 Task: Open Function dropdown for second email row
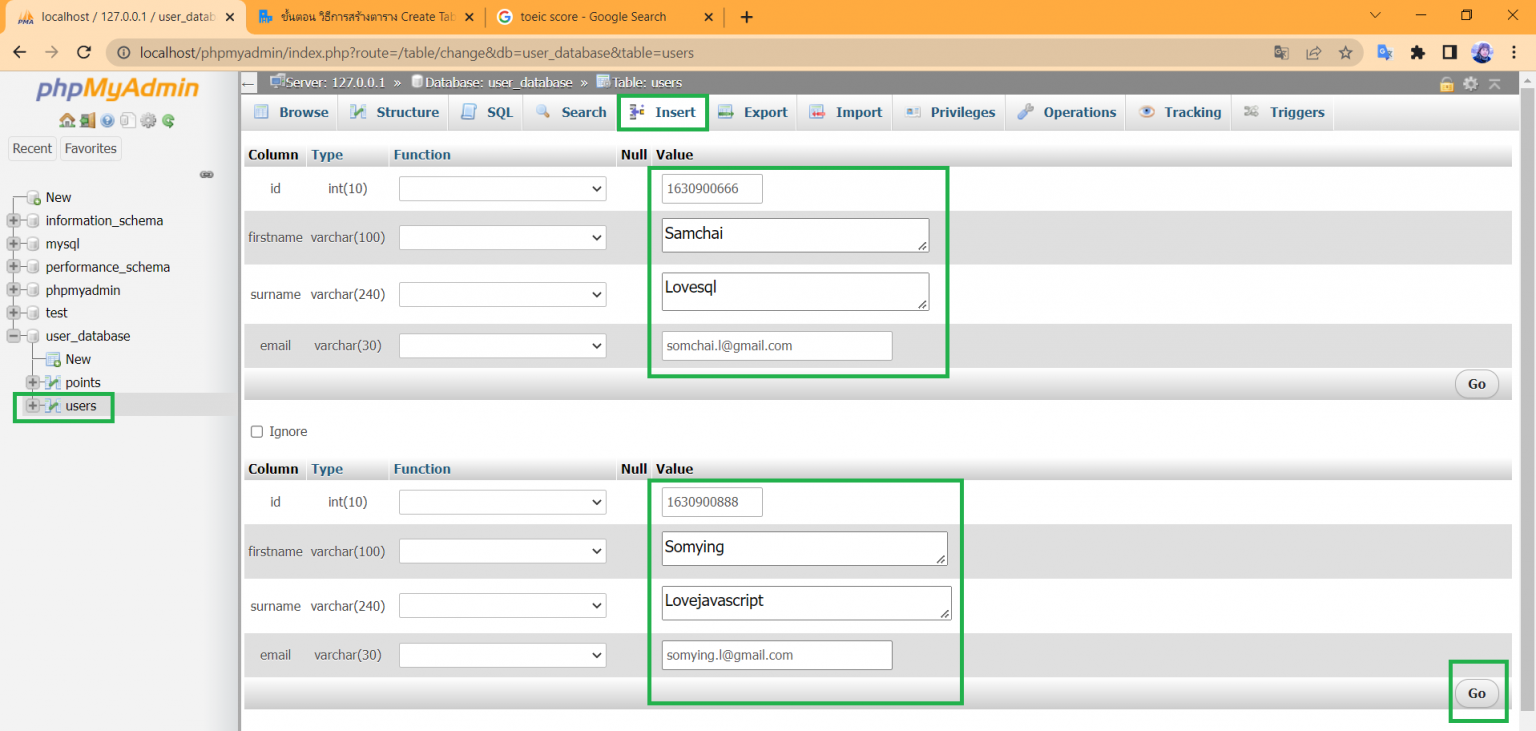(502, 656)
